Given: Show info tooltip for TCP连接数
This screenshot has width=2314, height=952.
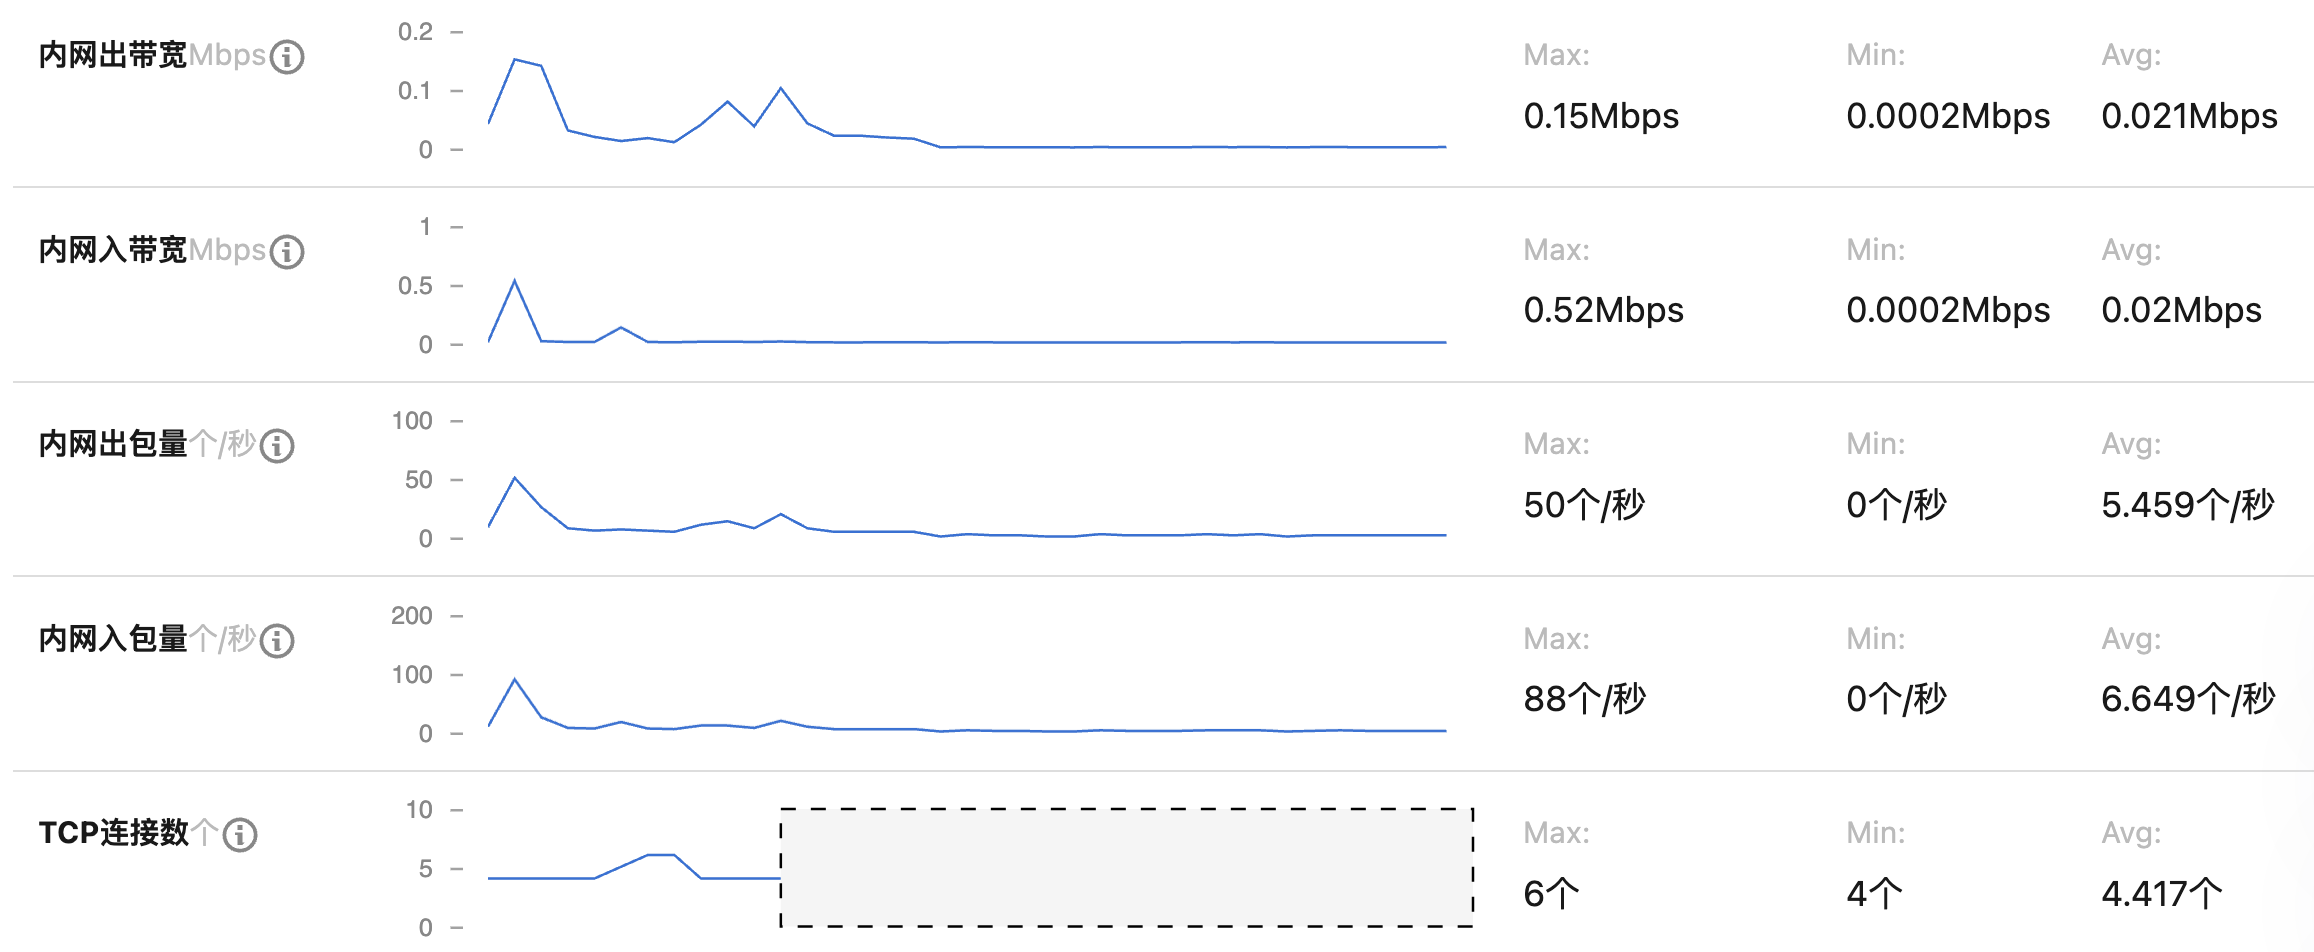Looking at the screenshot, I should pos(240,835).
